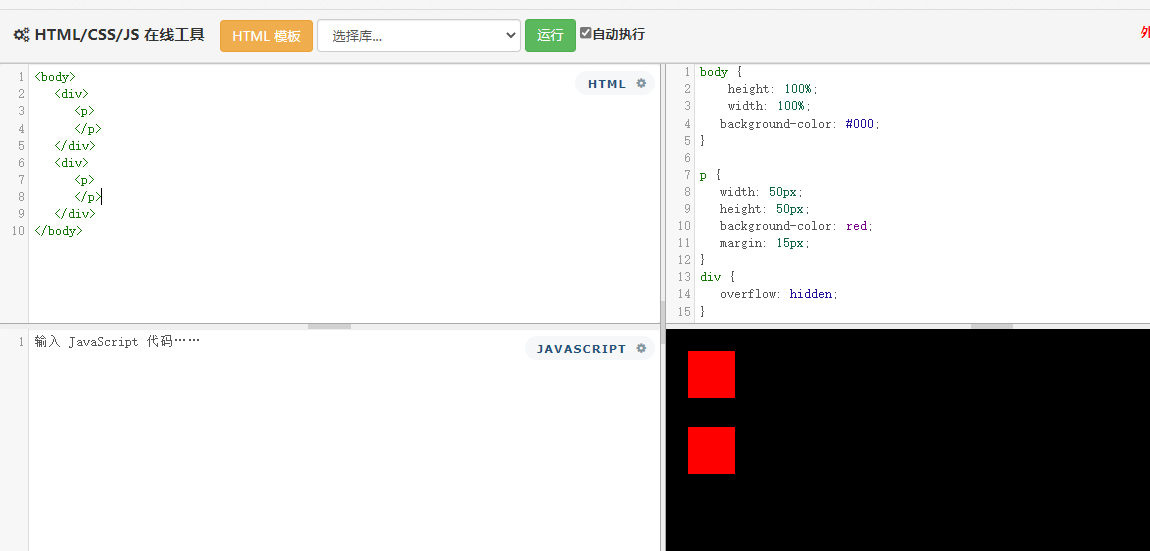This screenshot has height=551, width=1150.
Task: Open the HTML panel settings gear
Action: (x=641, y=84)
